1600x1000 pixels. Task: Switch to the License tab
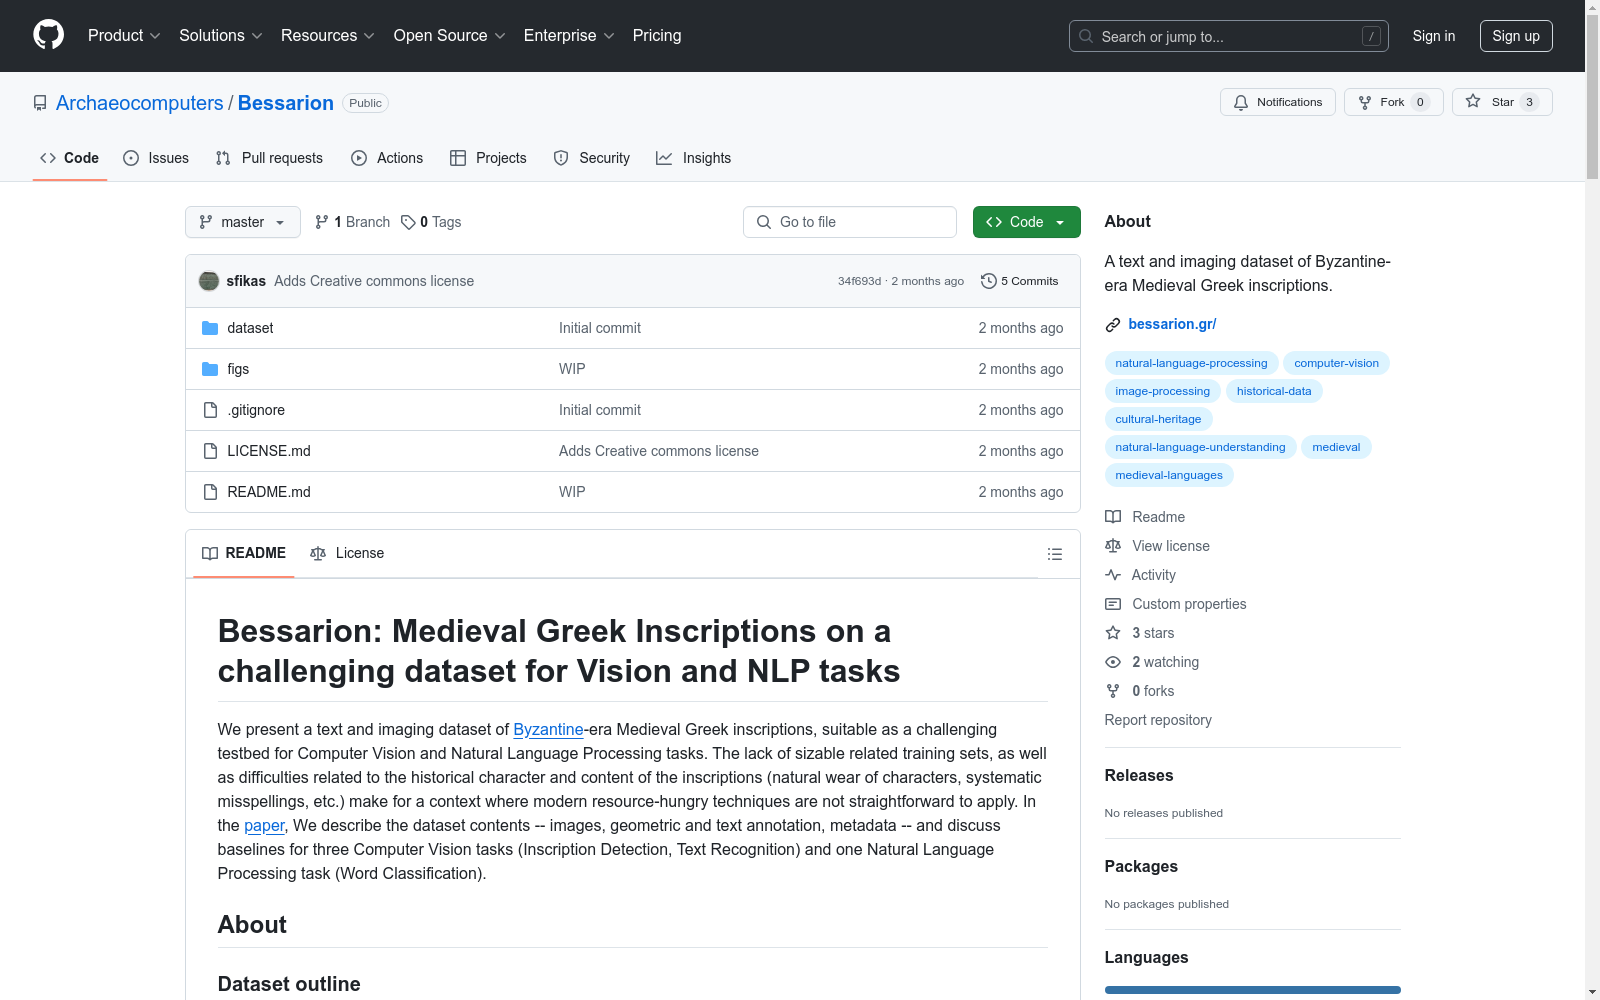point(347,553)
